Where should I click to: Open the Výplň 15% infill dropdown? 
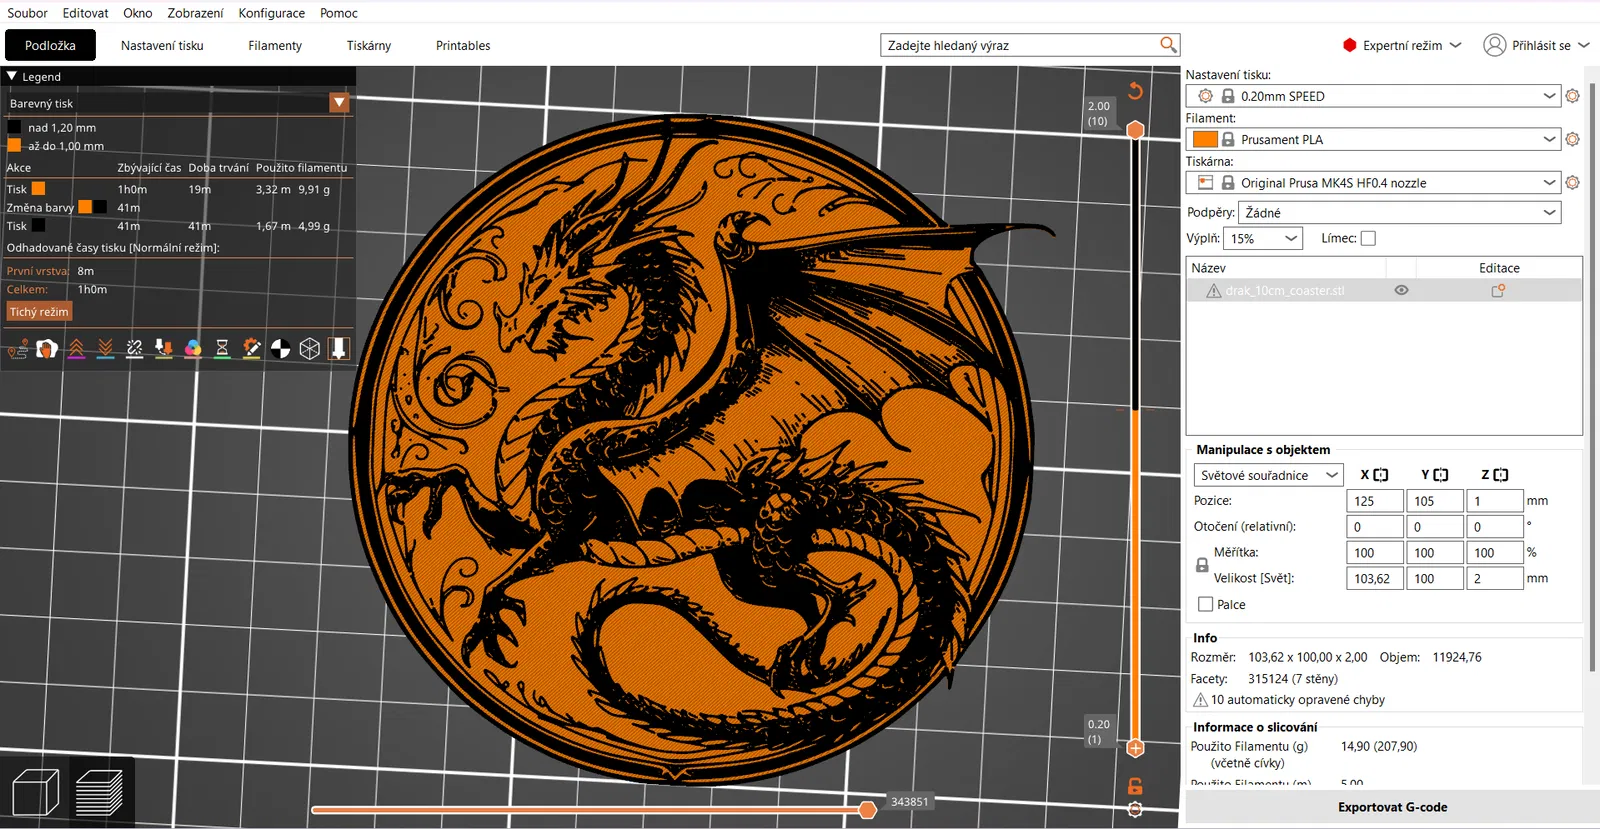coord(1263,238)
